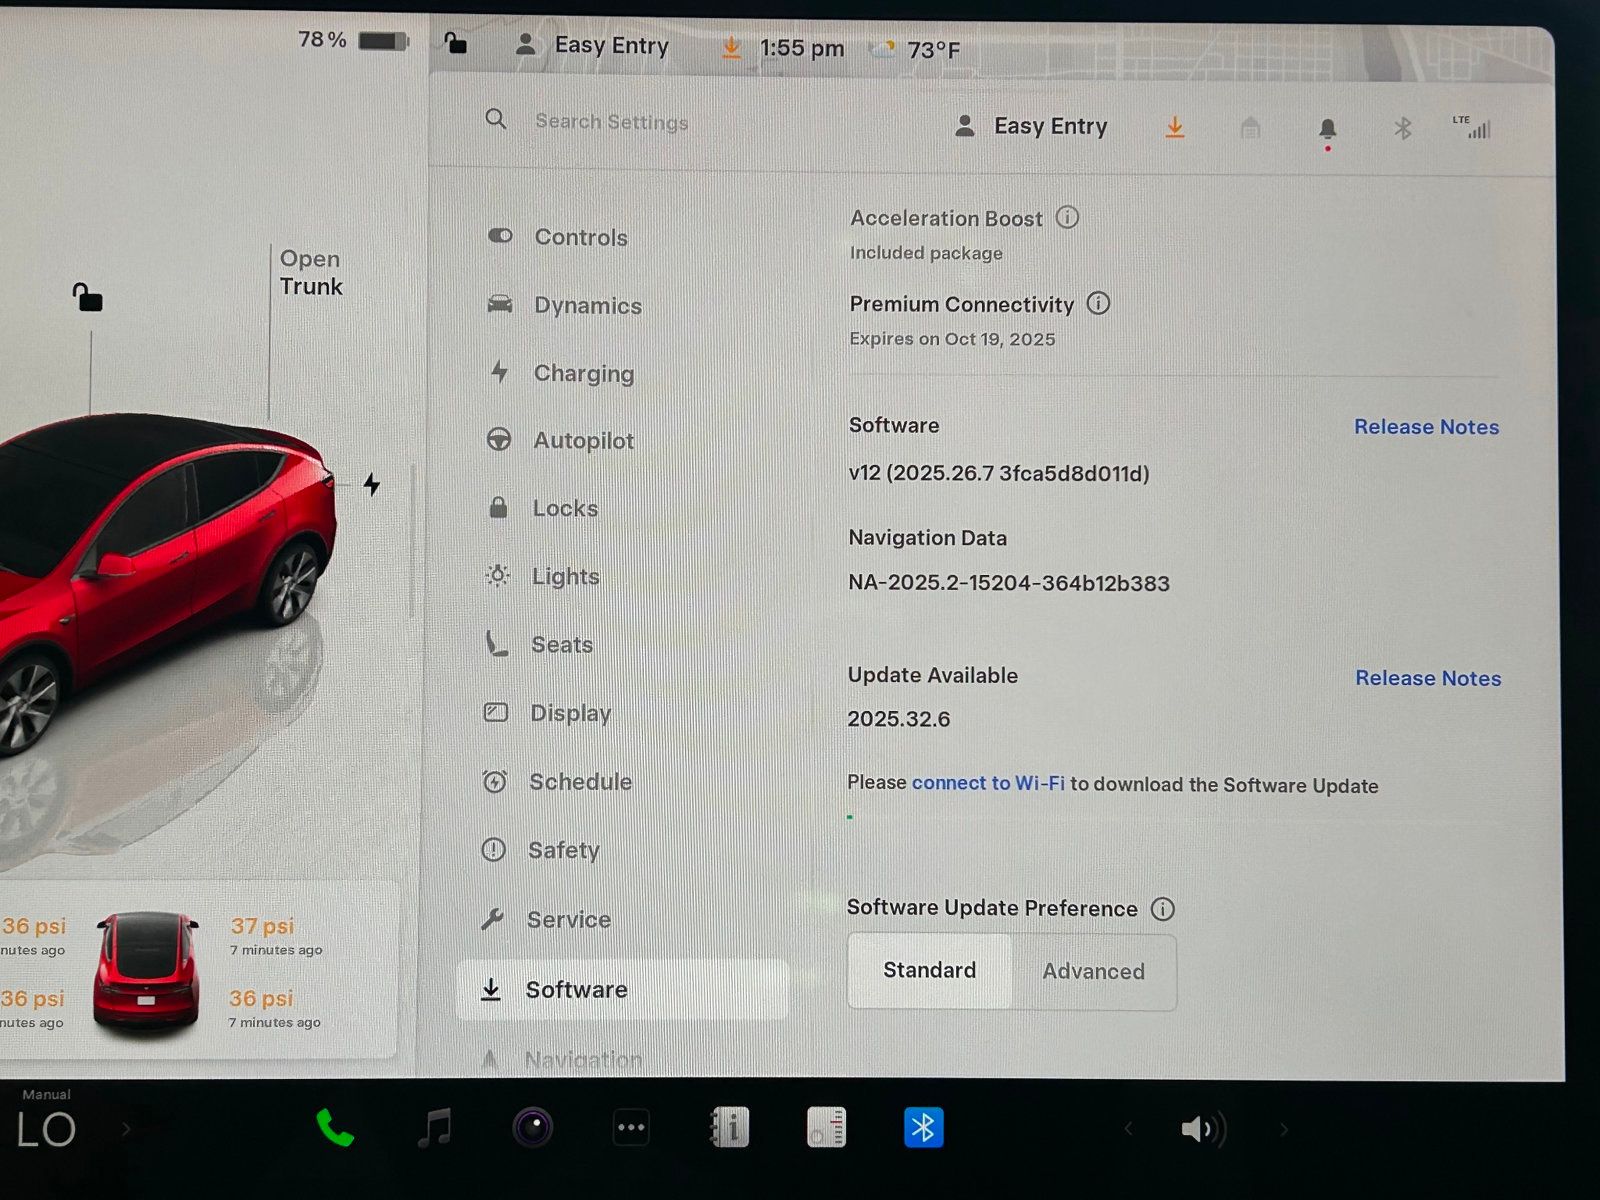
Task: Launch the dashcam camera app
Action: point(532,1128)
